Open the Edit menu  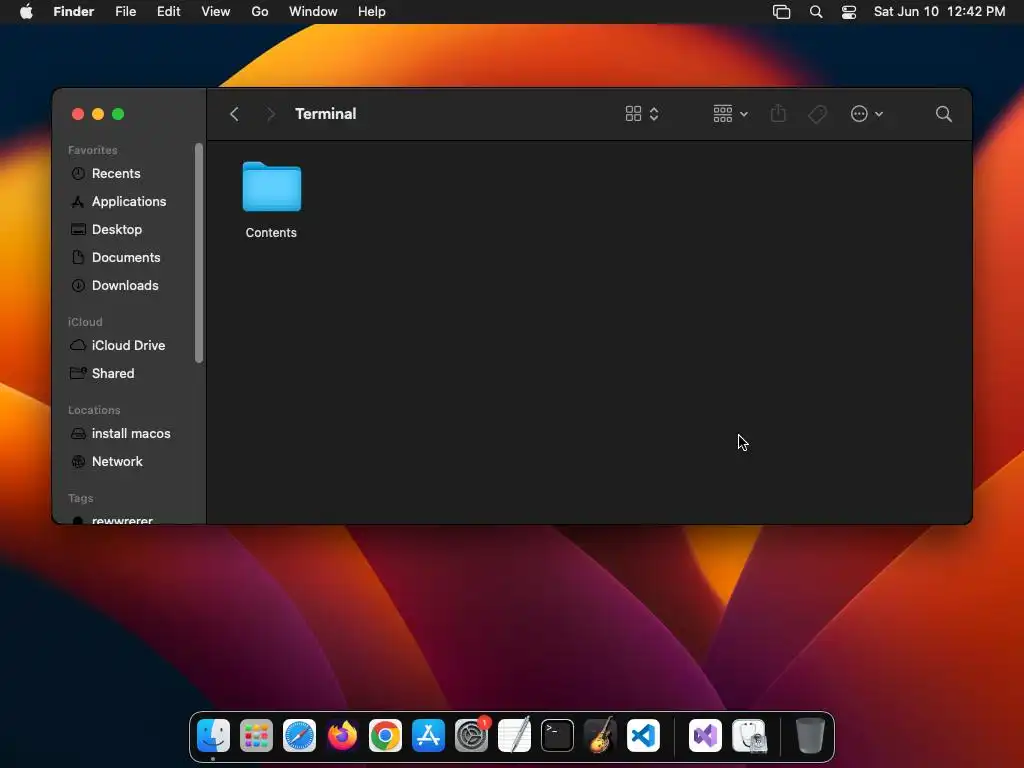coord(168,12)
